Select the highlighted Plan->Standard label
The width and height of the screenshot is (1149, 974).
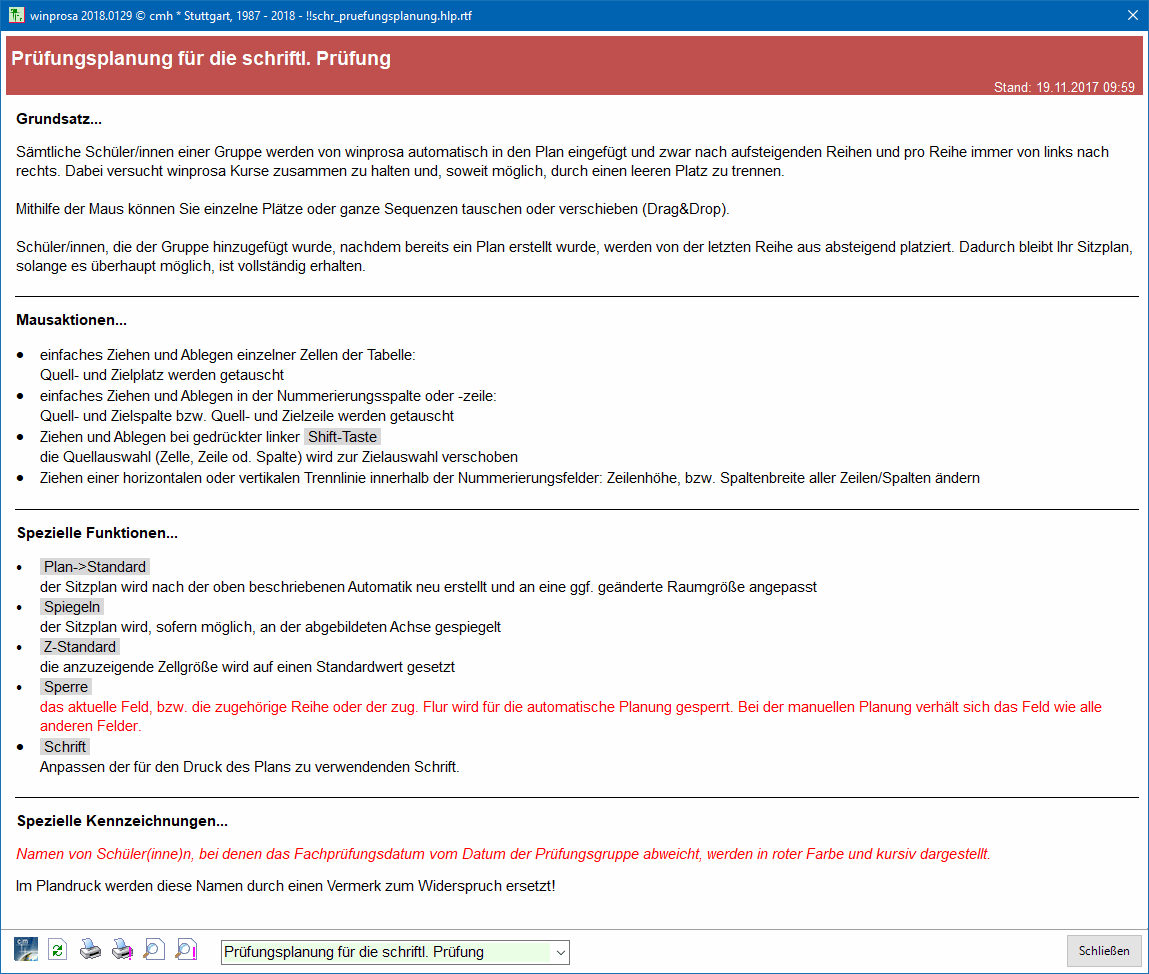(x=95, y=567)
